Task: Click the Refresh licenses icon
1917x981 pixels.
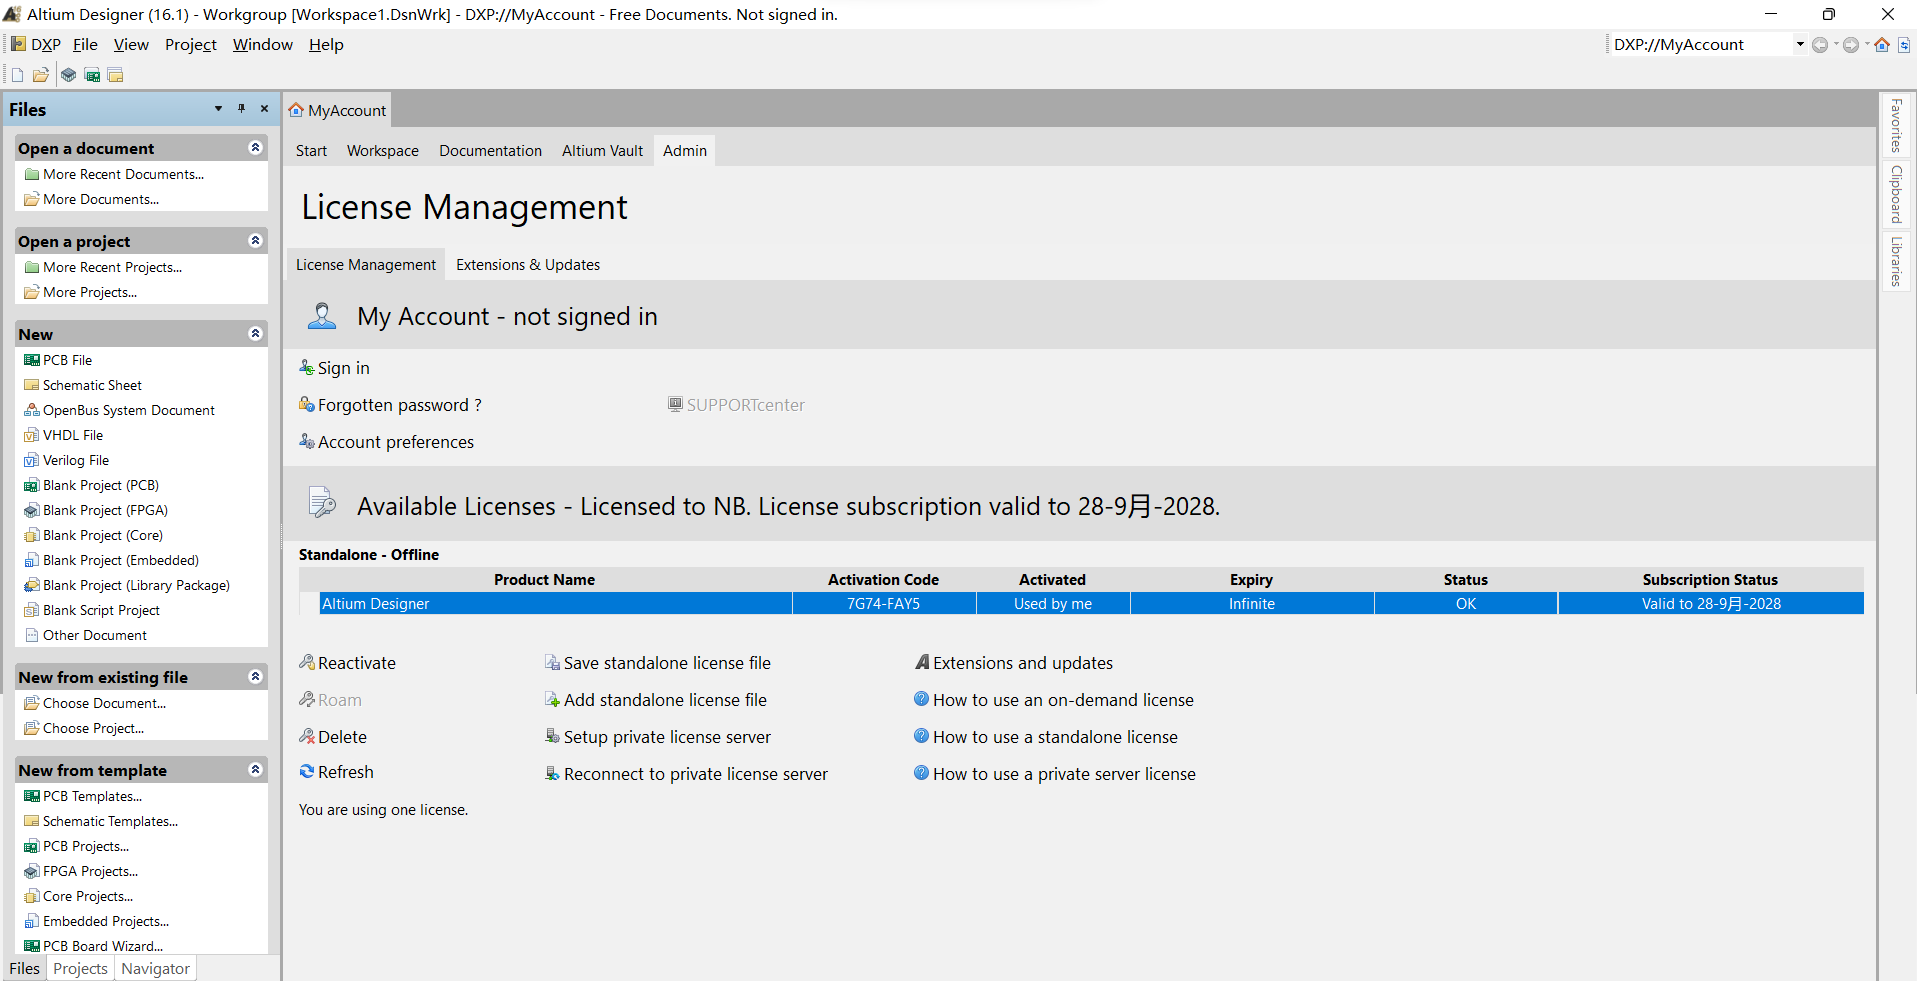Action: pyautogui.click(x=307, y=771)
